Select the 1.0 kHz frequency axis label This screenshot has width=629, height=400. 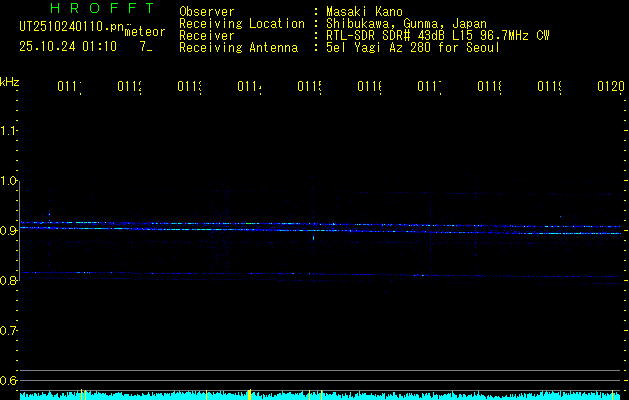click(x=9, y=181)
